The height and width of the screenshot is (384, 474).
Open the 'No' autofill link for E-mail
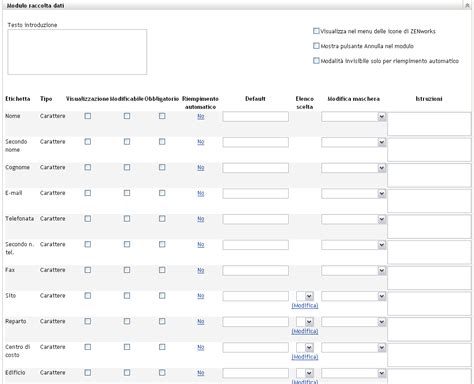click(x=201, y=193)
